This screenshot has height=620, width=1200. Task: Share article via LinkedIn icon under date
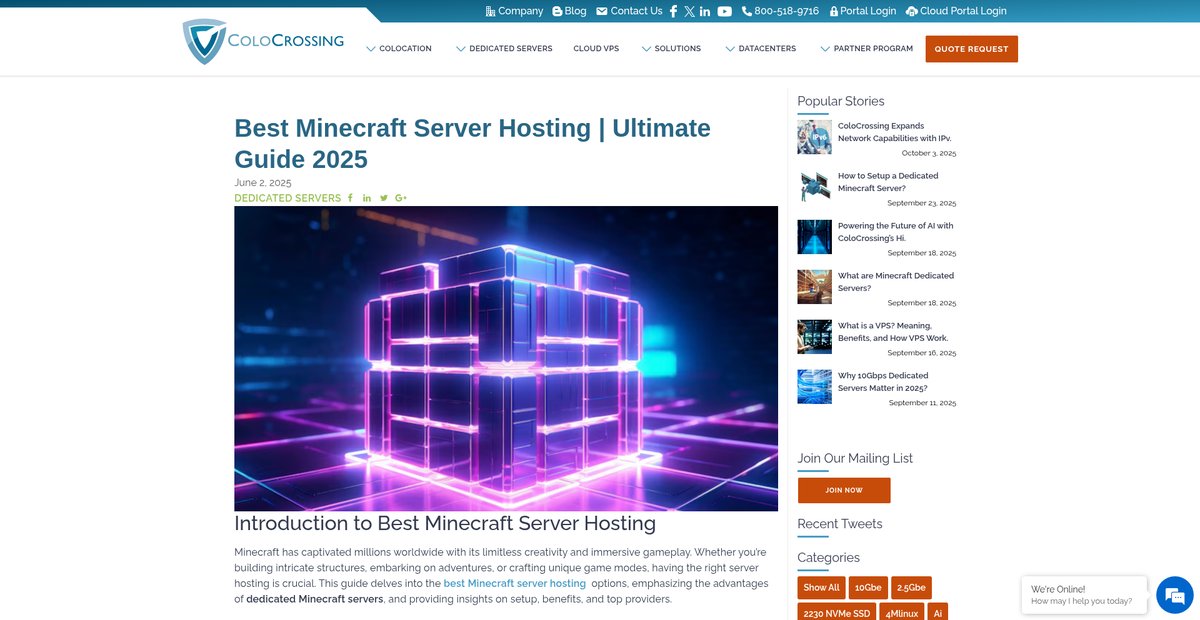coord(367,198)
